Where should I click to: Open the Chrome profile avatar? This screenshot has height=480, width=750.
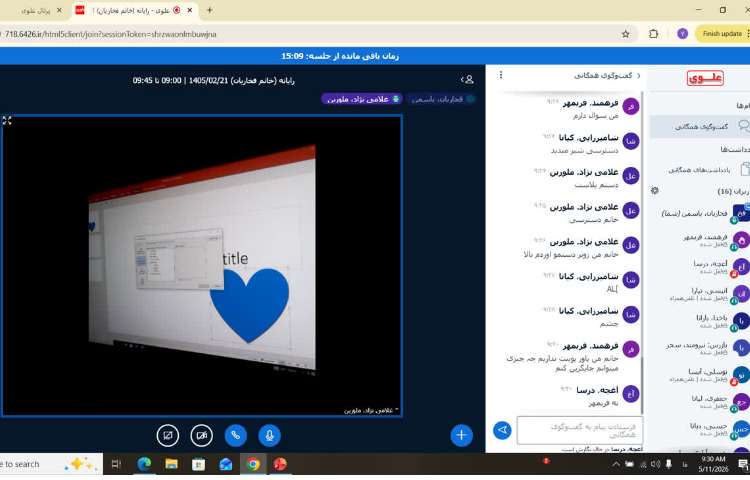(x=682, y=33)
